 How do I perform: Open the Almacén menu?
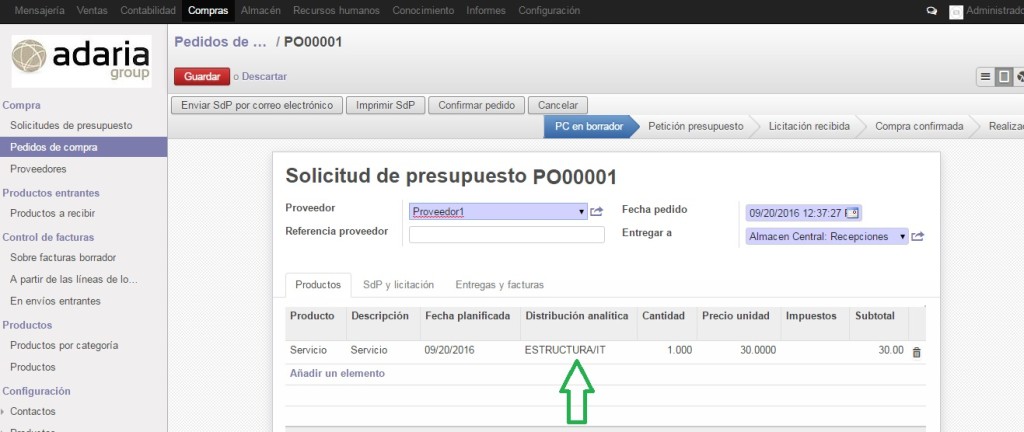click(261, 10)
